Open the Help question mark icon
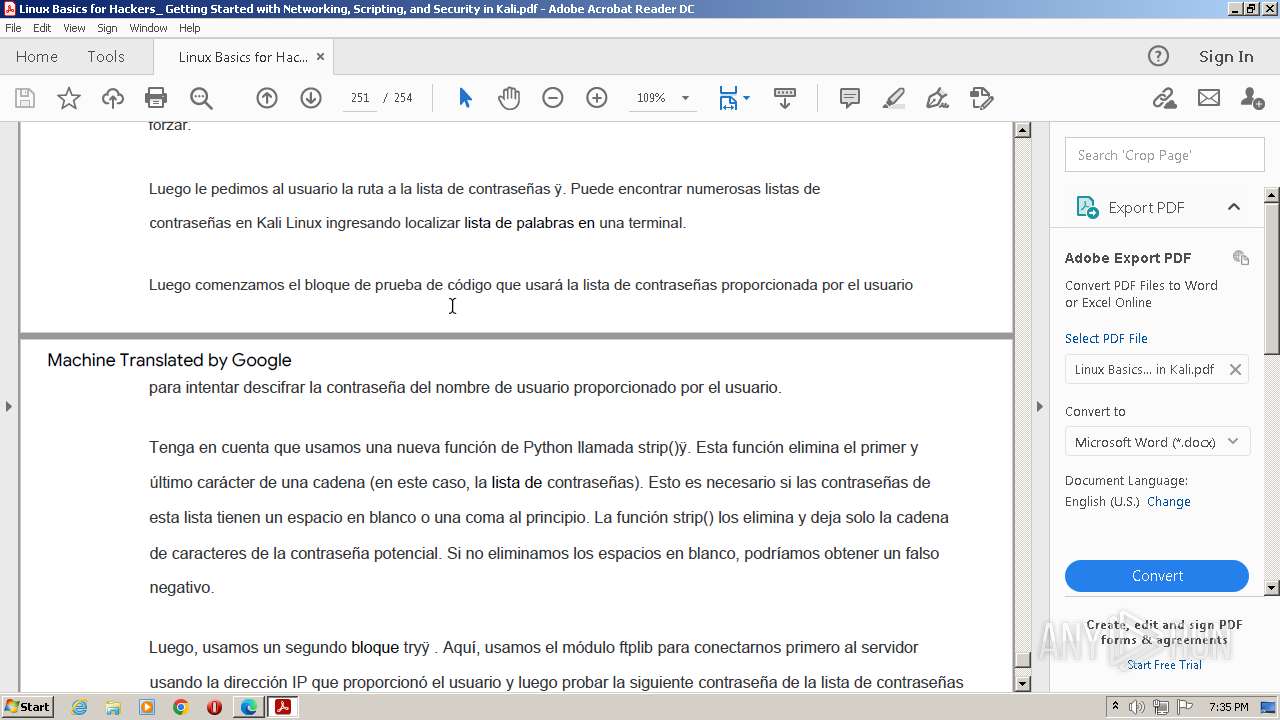 coord(1158,56)
